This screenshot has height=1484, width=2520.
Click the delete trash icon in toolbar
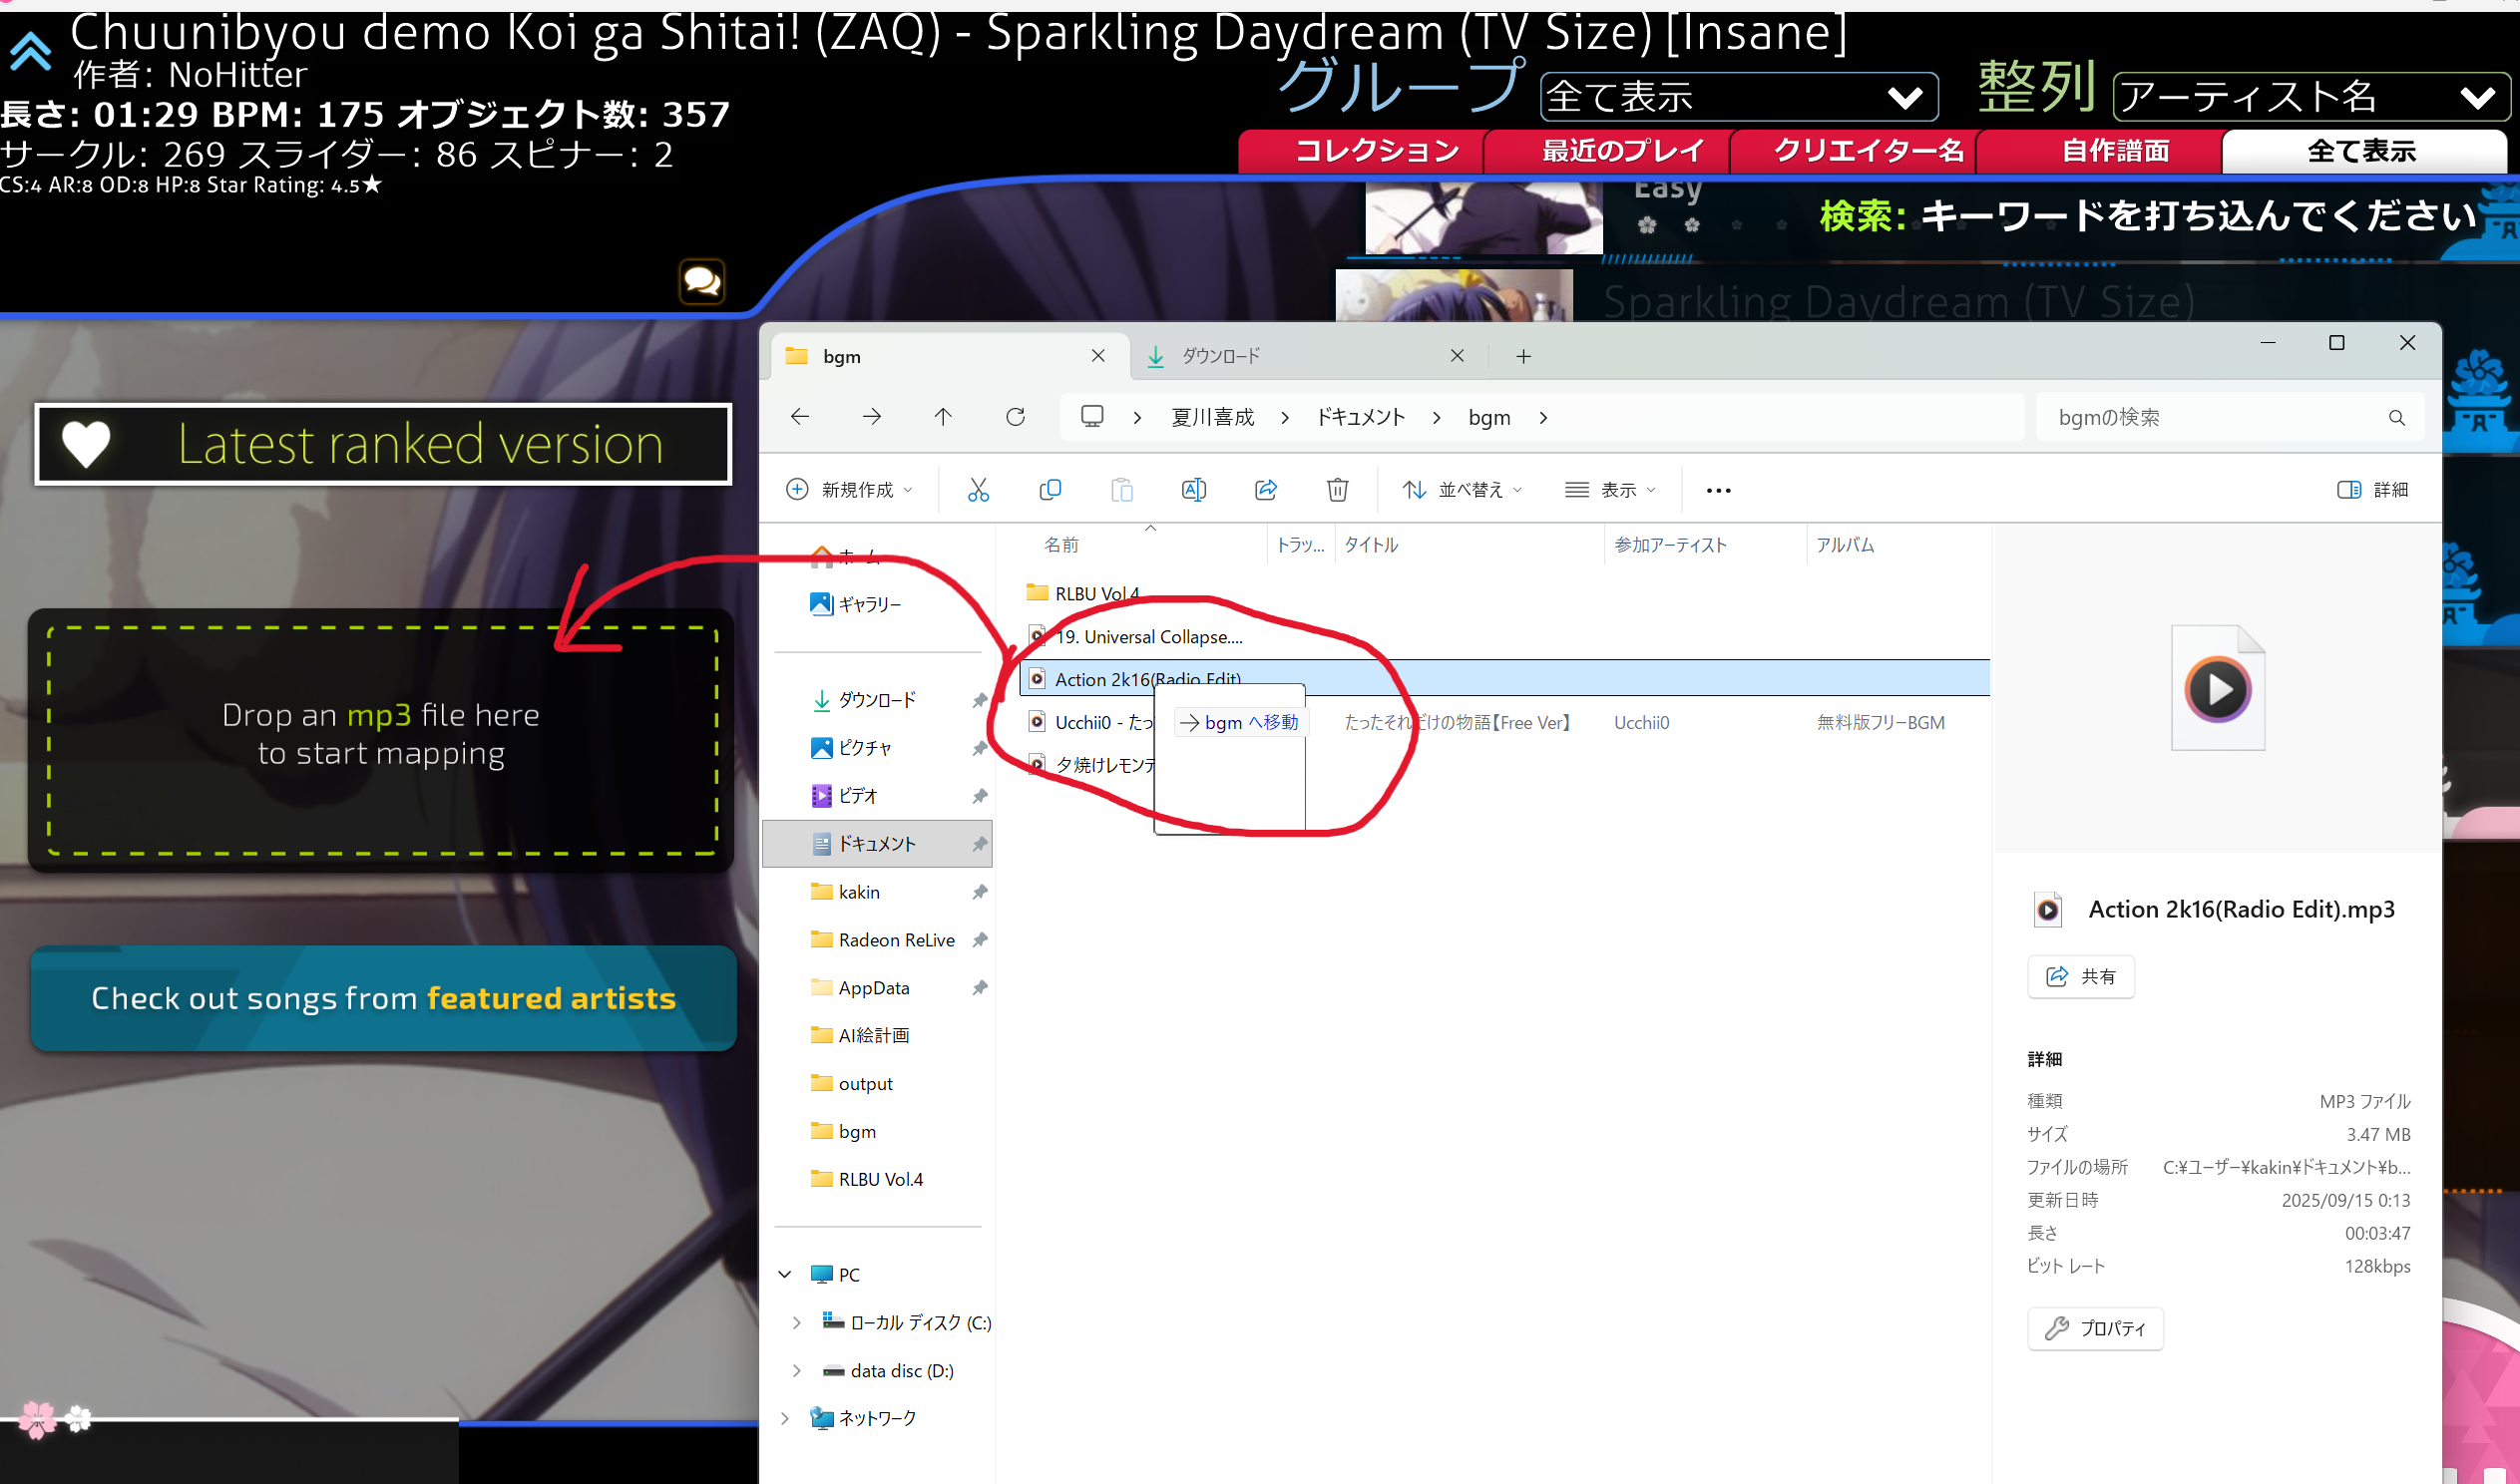coord(1338,490)
